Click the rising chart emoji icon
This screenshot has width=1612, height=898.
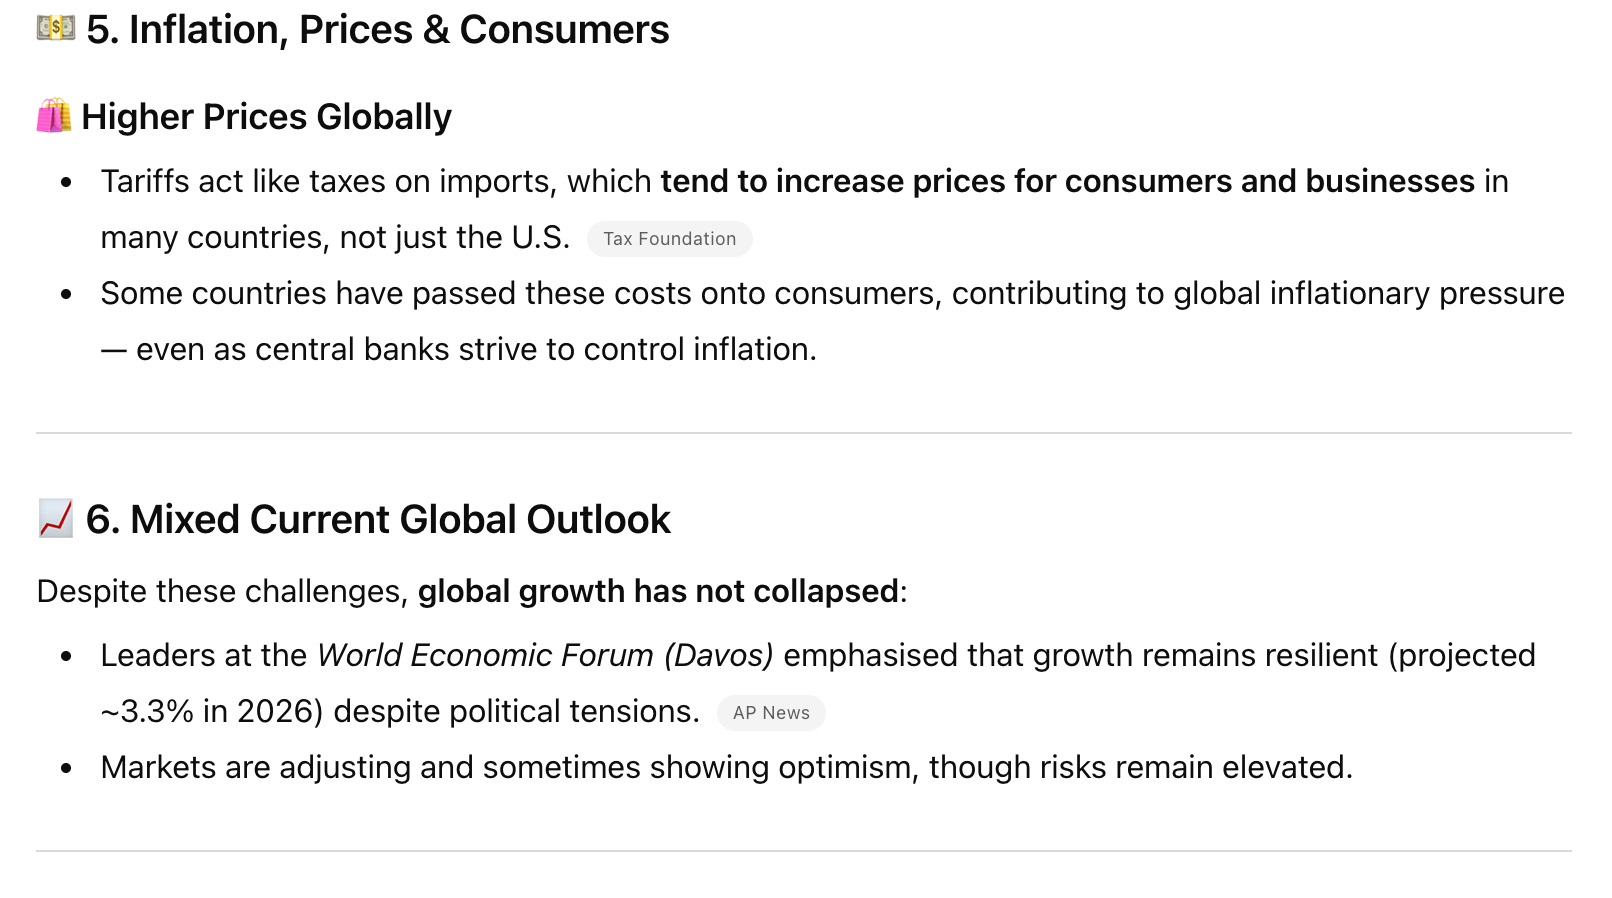click(55, 519)
